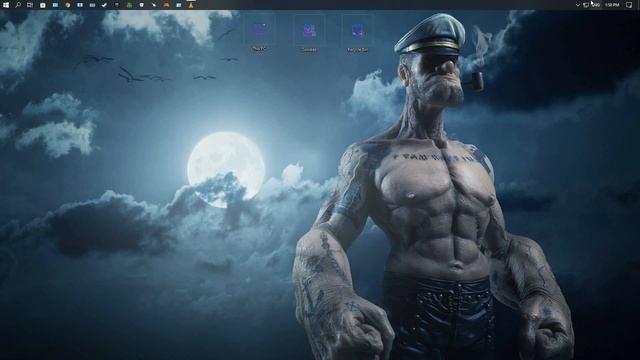Image resolution: width=640 pixels, height=360 pixels.
Task: Open the green taskbar app icon
Action: click(x=129, y=5)
